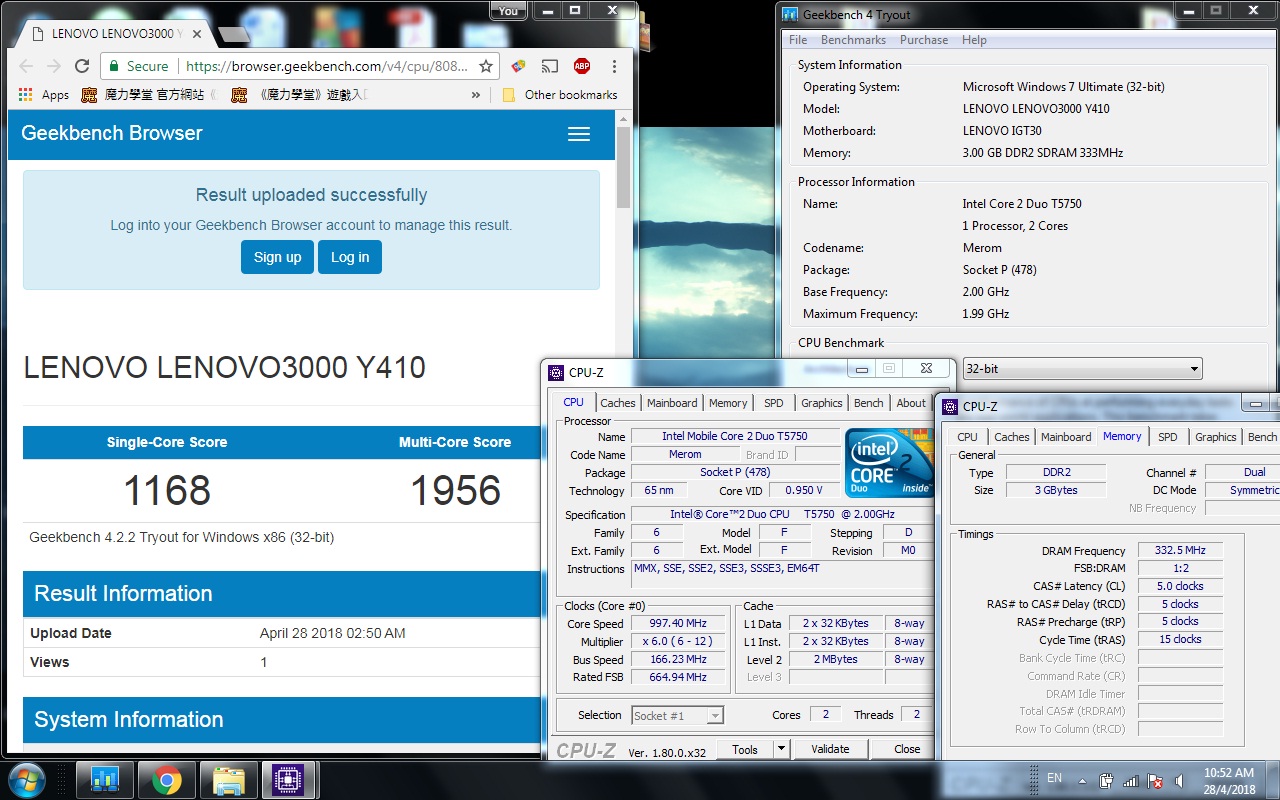1280x800 pixels.
Task: Click the Tools button in CPU-Z
Action: 745,749
